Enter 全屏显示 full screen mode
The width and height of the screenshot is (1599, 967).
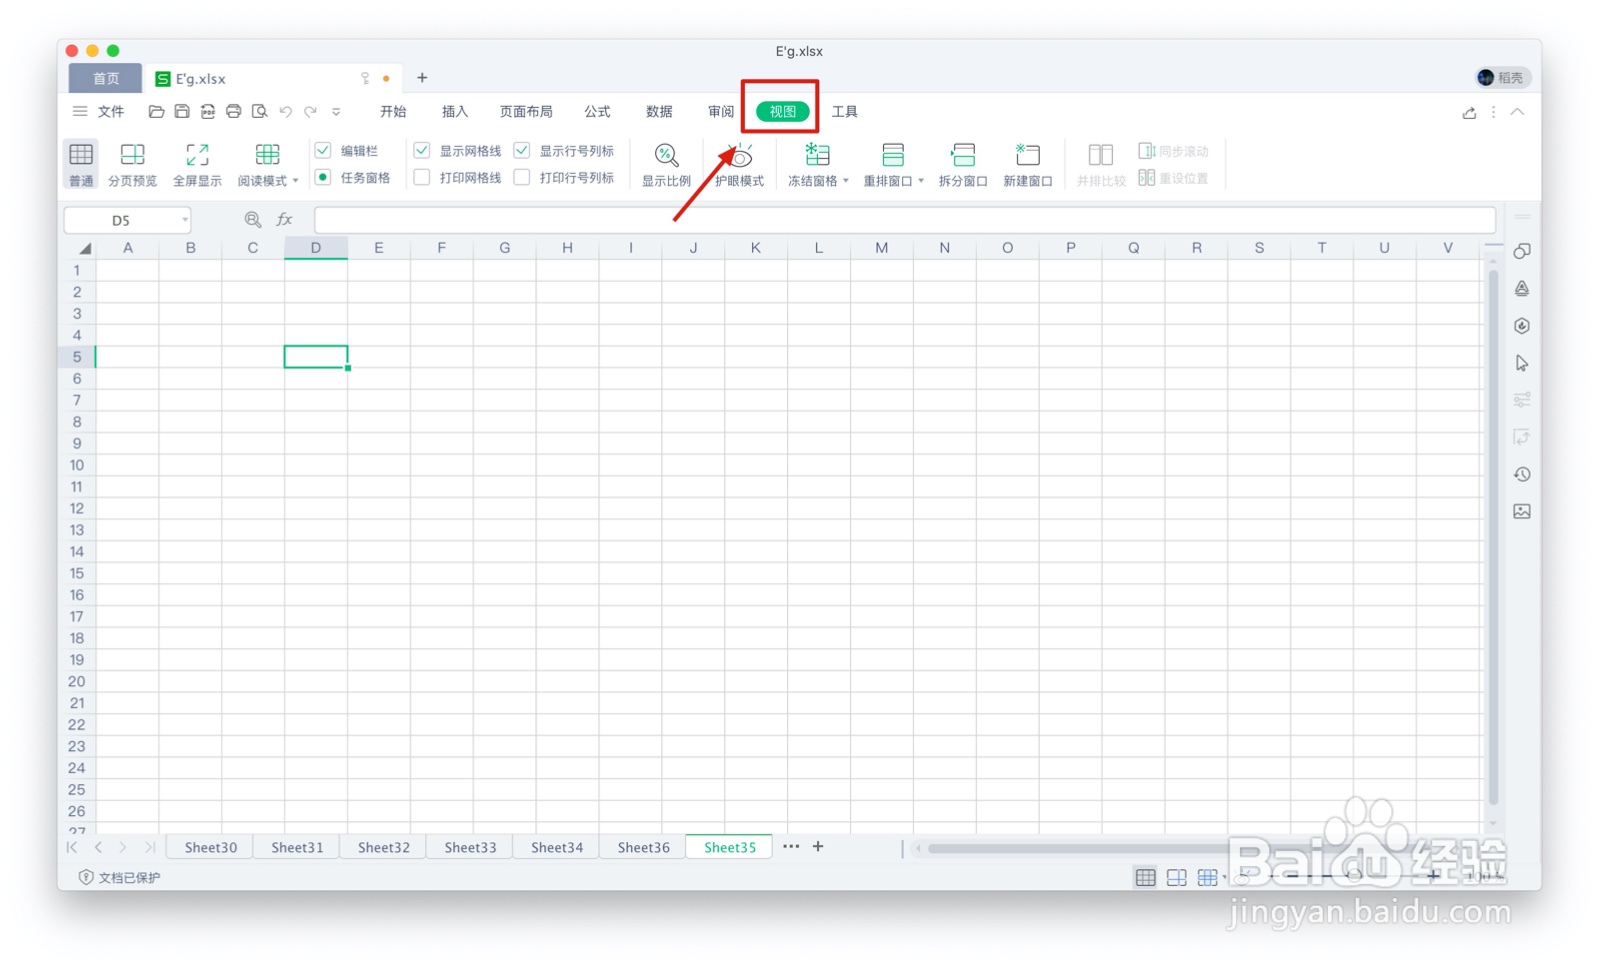(x=197, y=164)
